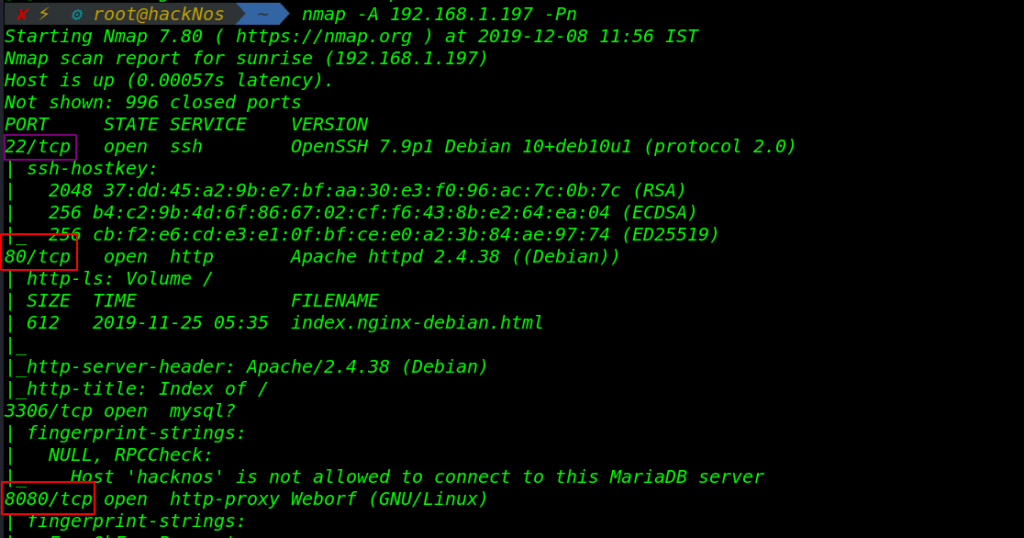Click the 3306/tcp port entry

(x=48, y=411)
